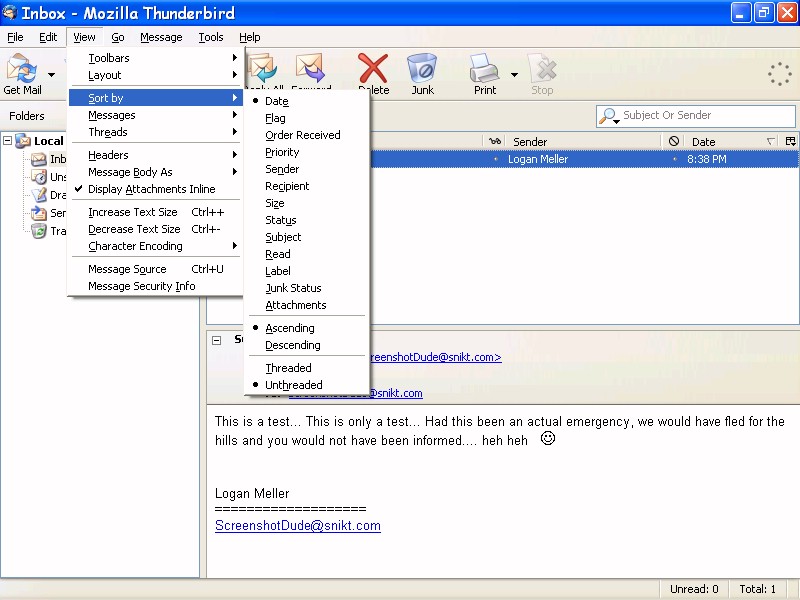Open the column picker icon
The width and height of the screenshot is (800, 600).
tap(790, 141)
